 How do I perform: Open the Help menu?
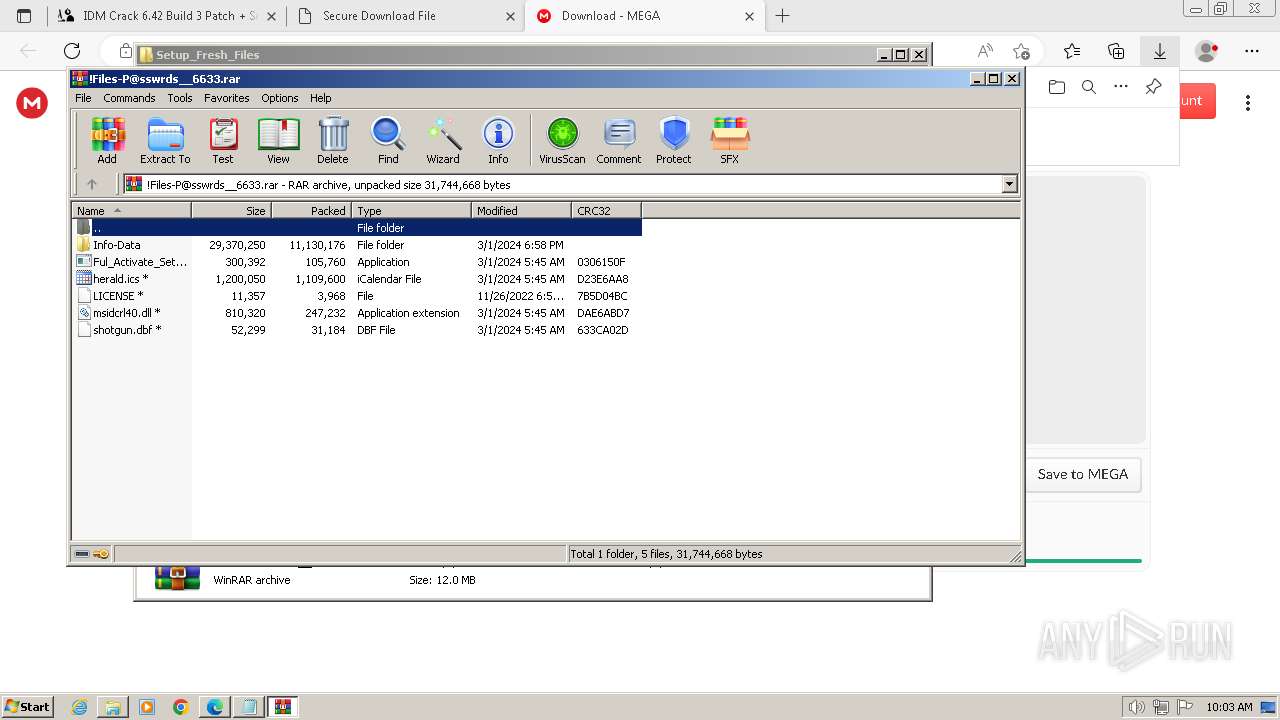(x=321, y=98)
